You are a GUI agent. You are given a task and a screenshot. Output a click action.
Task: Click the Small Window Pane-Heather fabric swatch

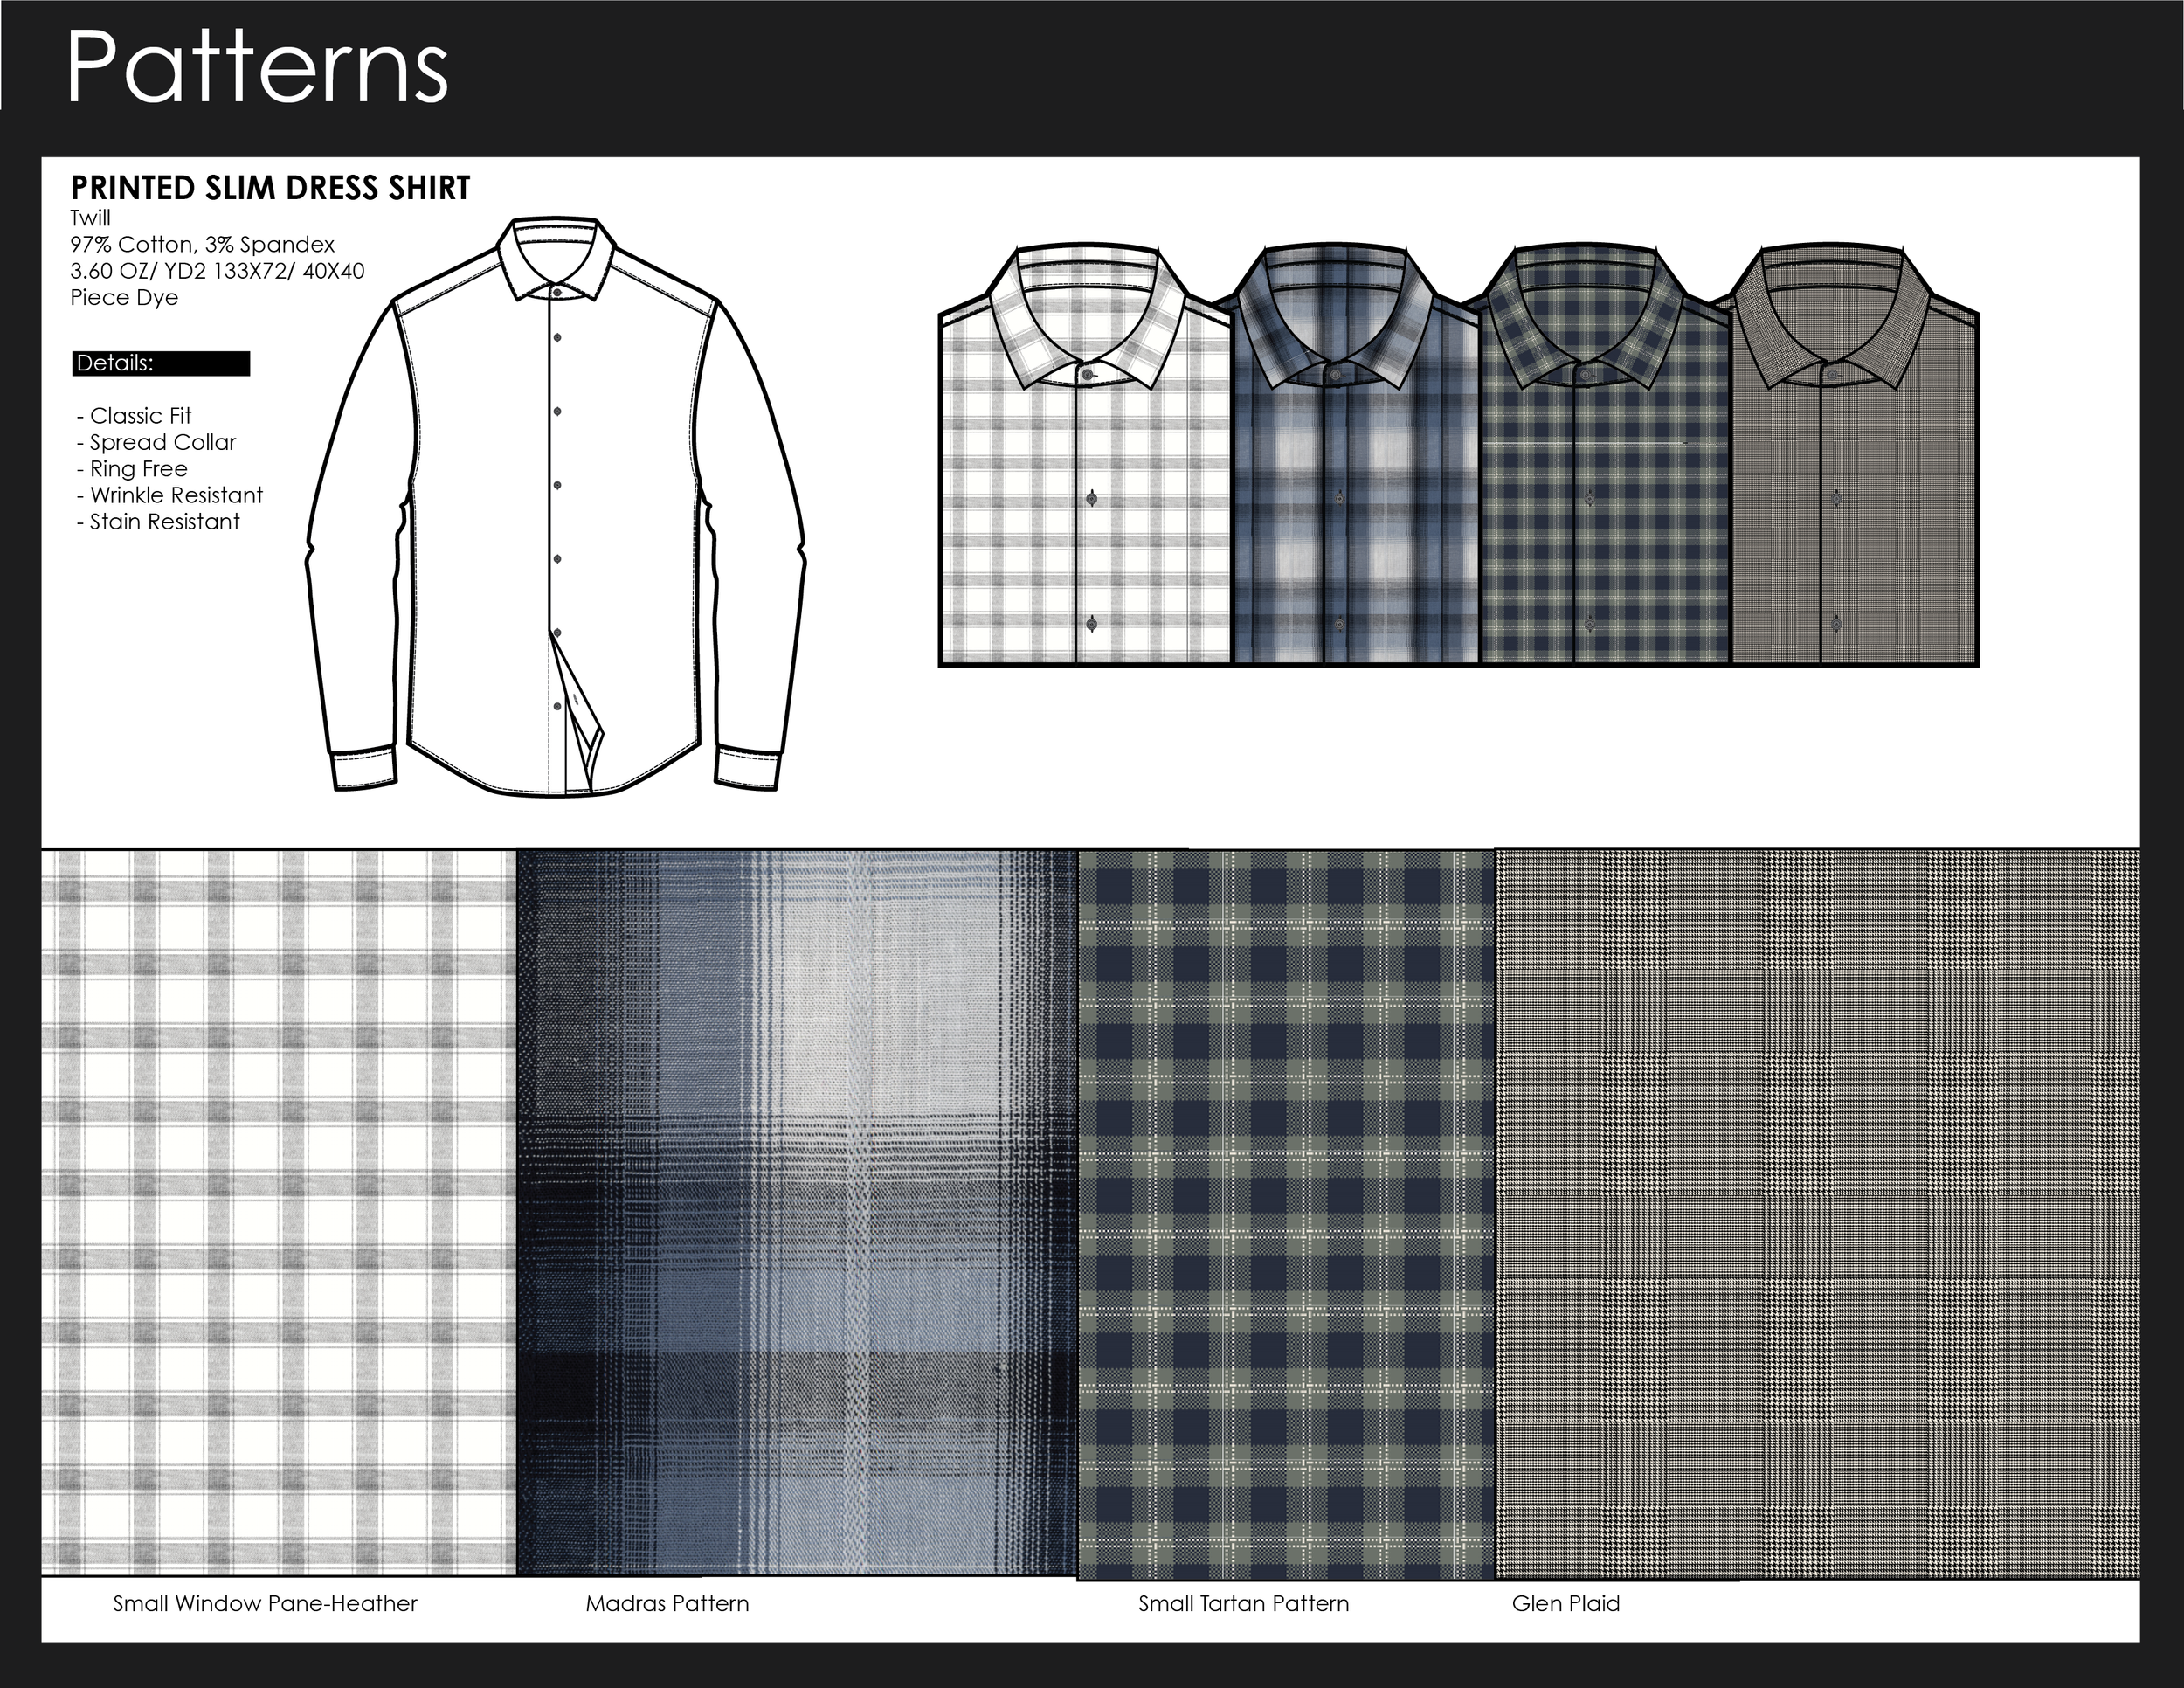278,1212
